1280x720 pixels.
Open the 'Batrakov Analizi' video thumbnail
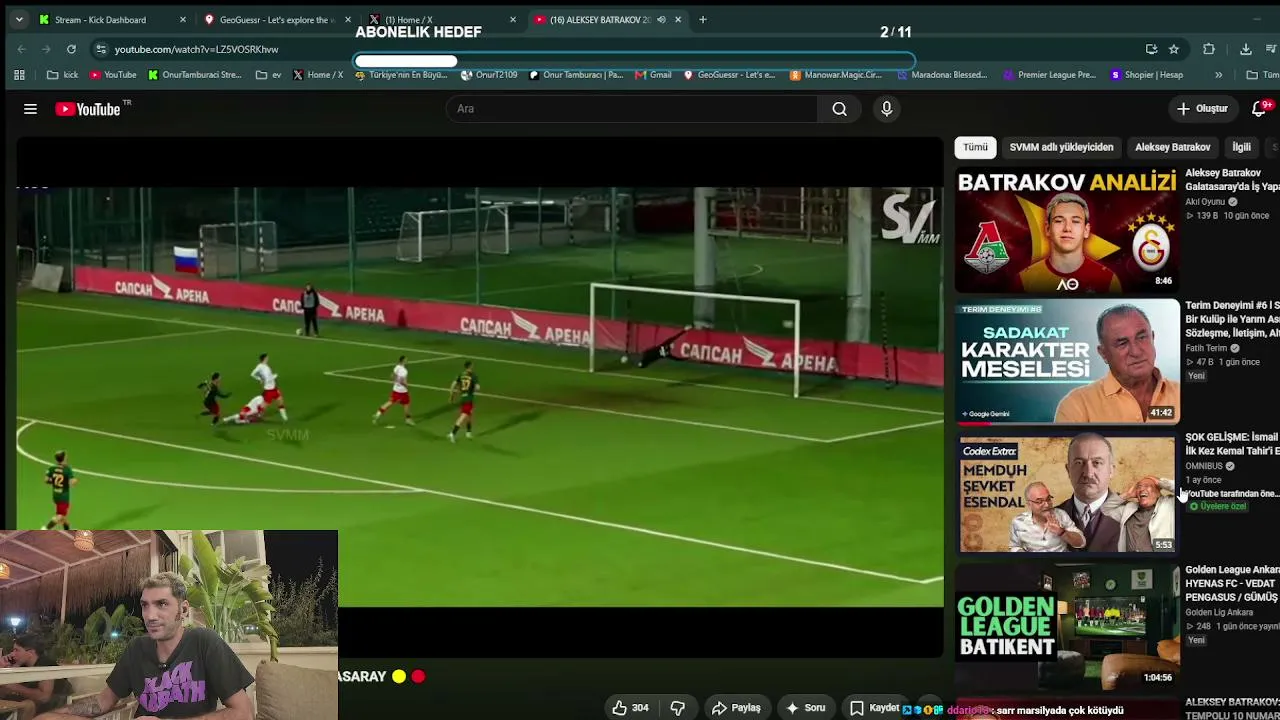pyautogui.click(x=1067, y=231)
